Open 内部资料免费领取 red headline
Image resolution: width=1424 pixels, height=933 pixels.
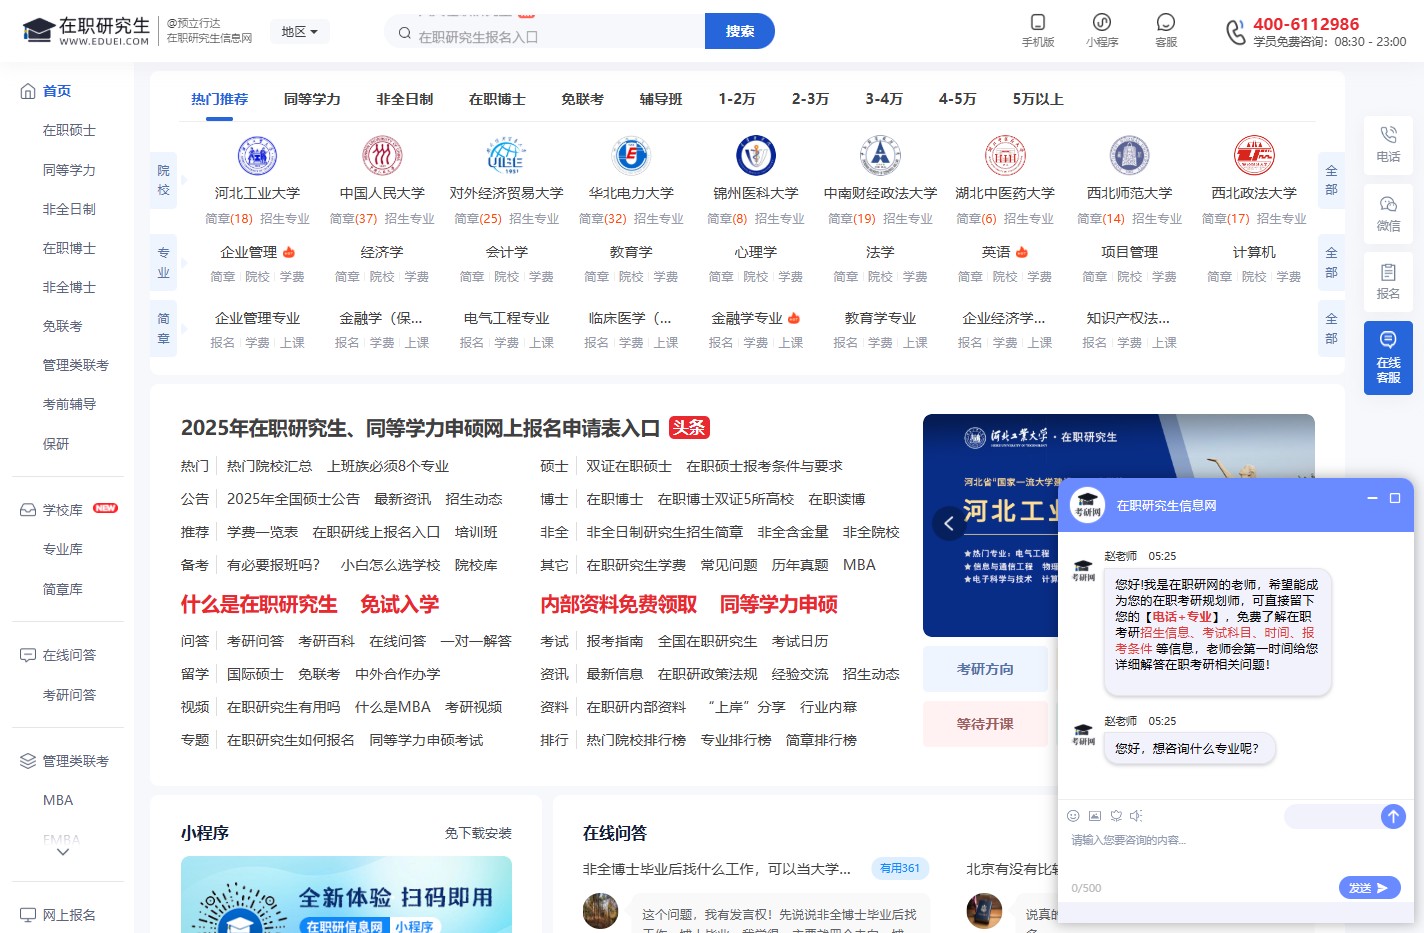(619, 604)
